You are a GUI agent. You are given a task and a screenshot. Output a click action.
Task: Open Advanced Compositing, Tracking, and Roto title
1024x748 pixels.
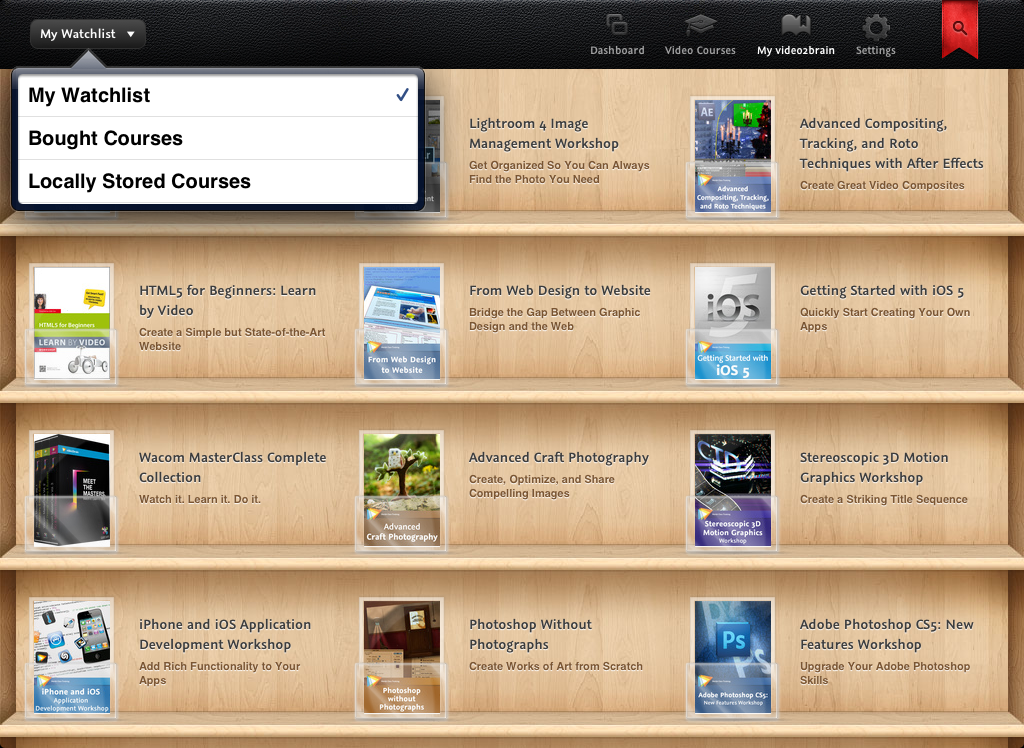[891, 143]
